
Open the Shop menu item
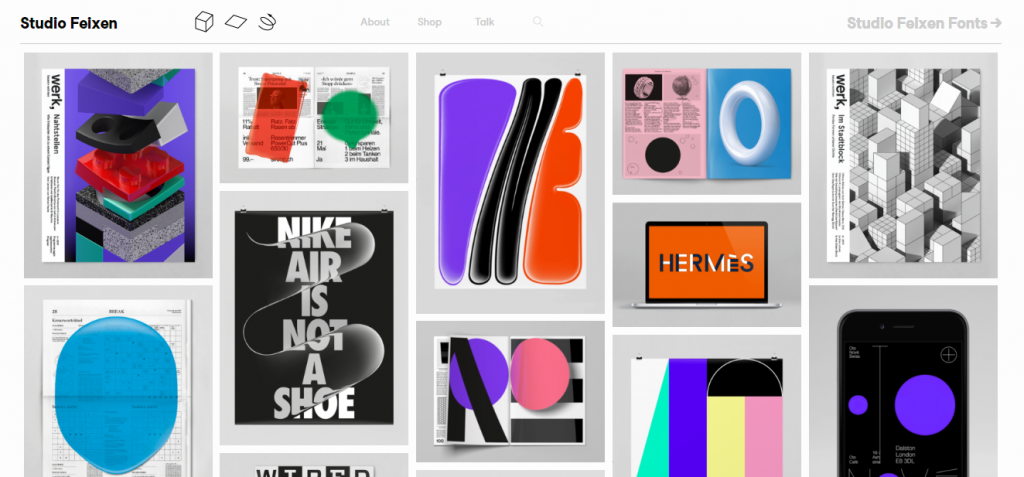429,22
